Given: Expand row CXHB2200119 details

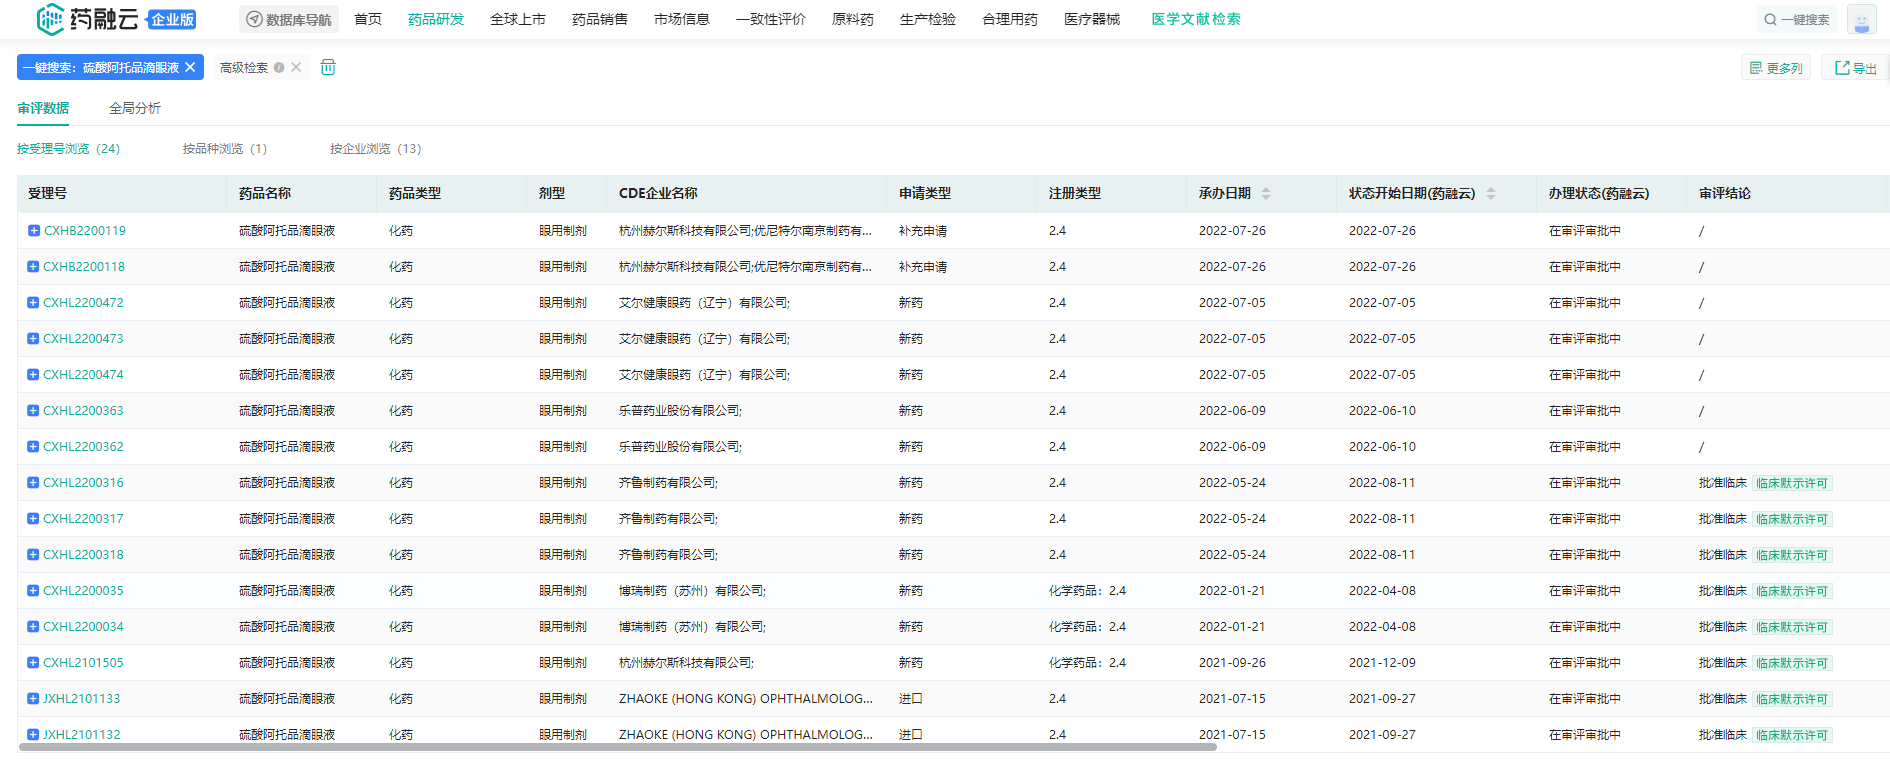Looking at the screenshot, I should pos(33,231).
